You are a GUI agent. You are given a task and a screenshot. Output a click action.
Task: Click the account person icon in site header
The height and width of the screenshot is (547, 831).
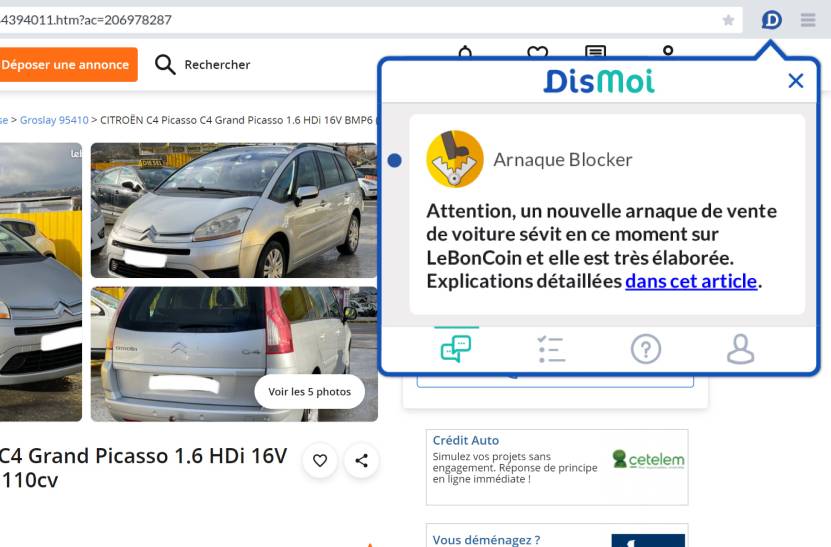point(668,51)
